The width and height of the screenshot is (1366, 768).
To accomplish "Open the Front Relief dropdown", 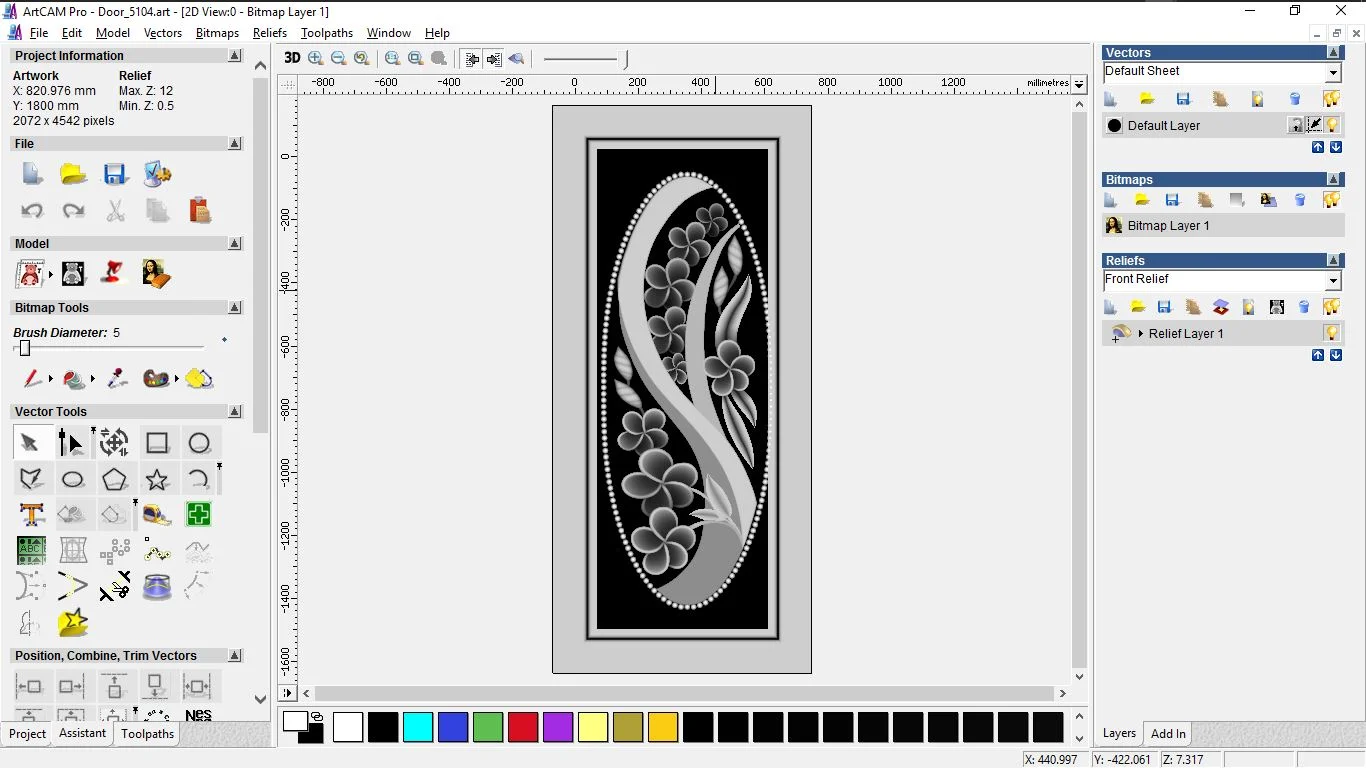I will click(1333, 281).
